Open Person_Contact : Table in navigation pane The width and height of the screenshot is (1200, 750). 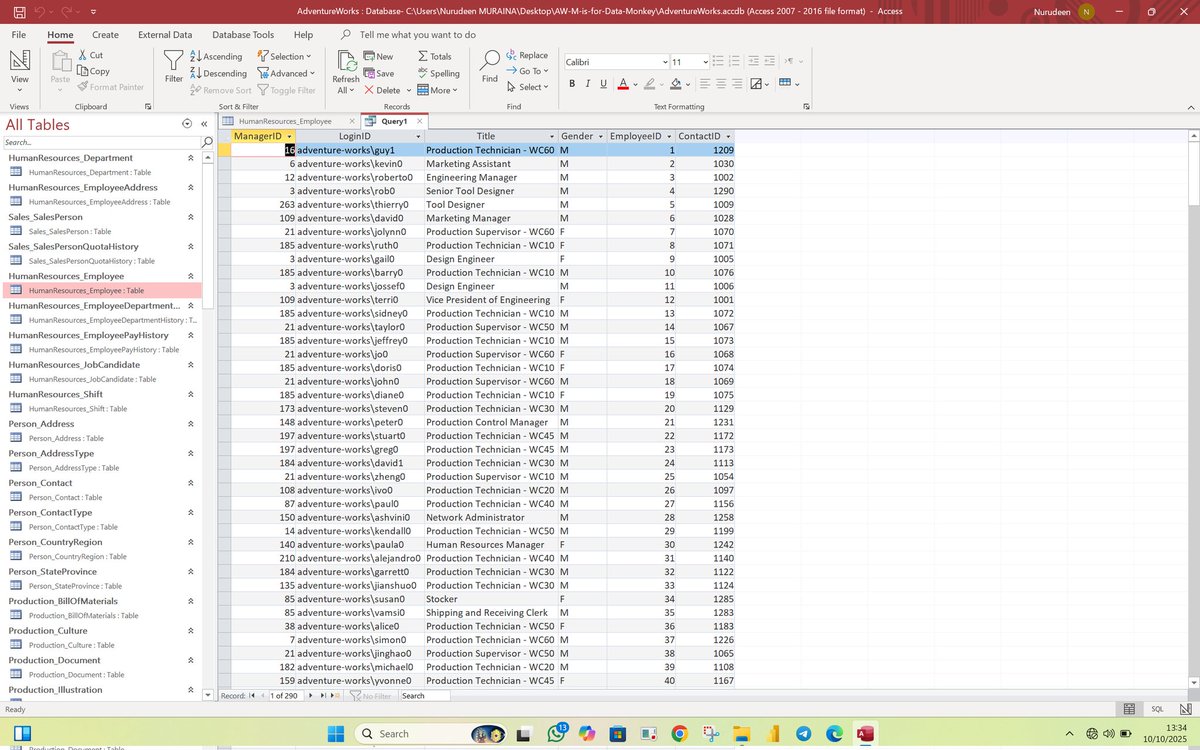point(65,497)
